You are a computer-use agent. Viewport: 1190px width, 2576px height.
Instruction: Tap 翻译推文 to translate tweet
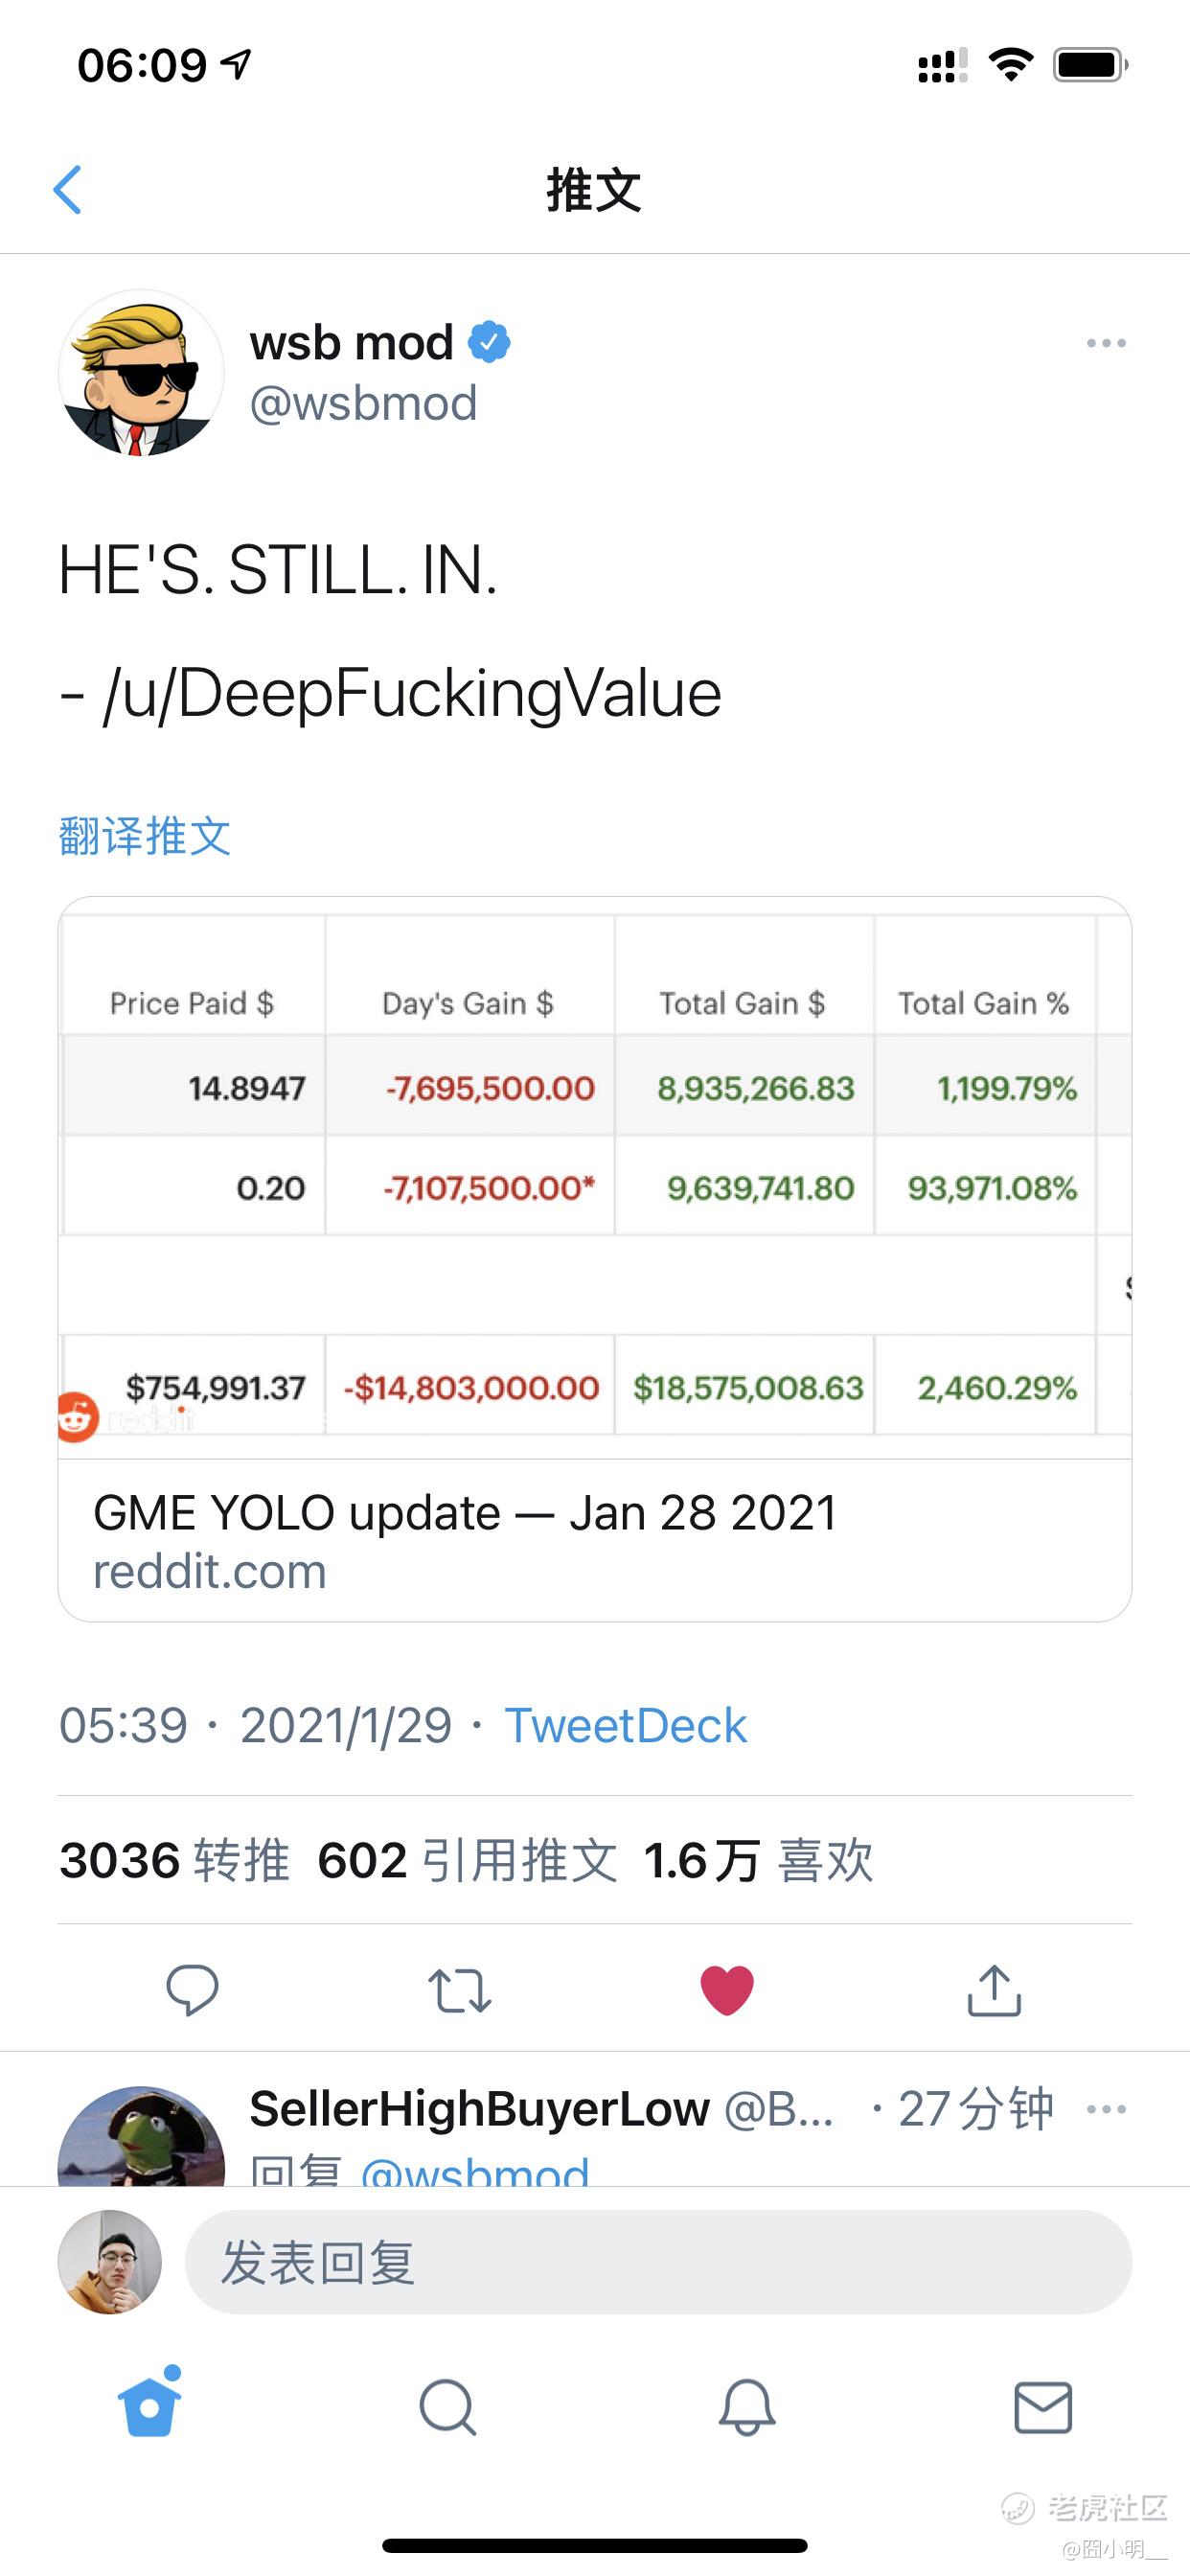tap(145, 836)
